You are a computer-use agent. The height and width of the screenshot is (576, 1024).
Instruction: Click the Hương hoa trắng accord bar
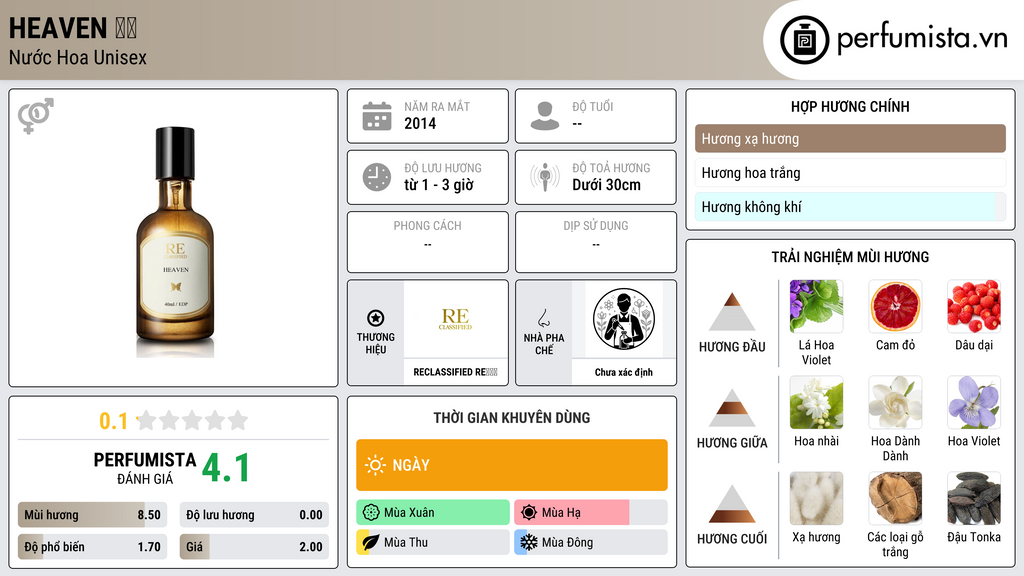[850, 172]
